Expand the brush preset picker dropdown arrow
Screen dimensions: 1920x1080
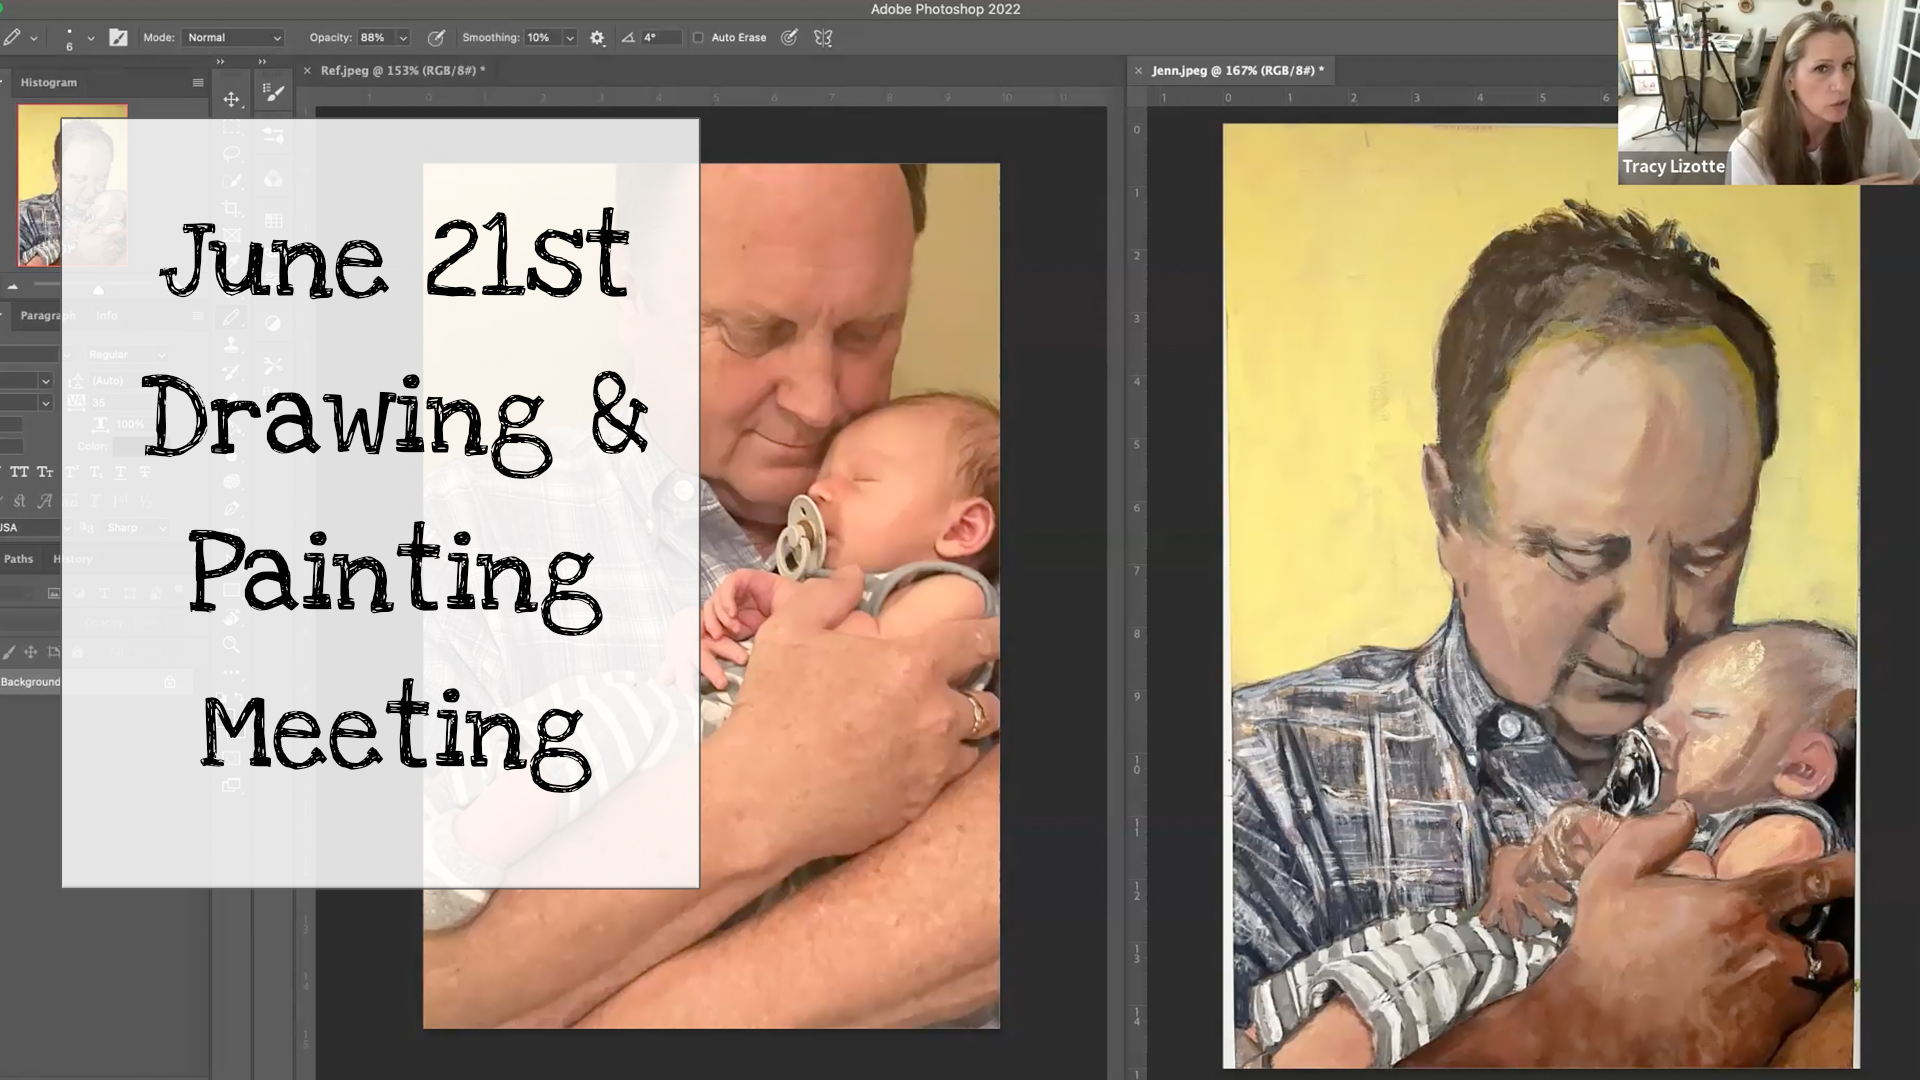pyautogui.click(x=91, y=38)
